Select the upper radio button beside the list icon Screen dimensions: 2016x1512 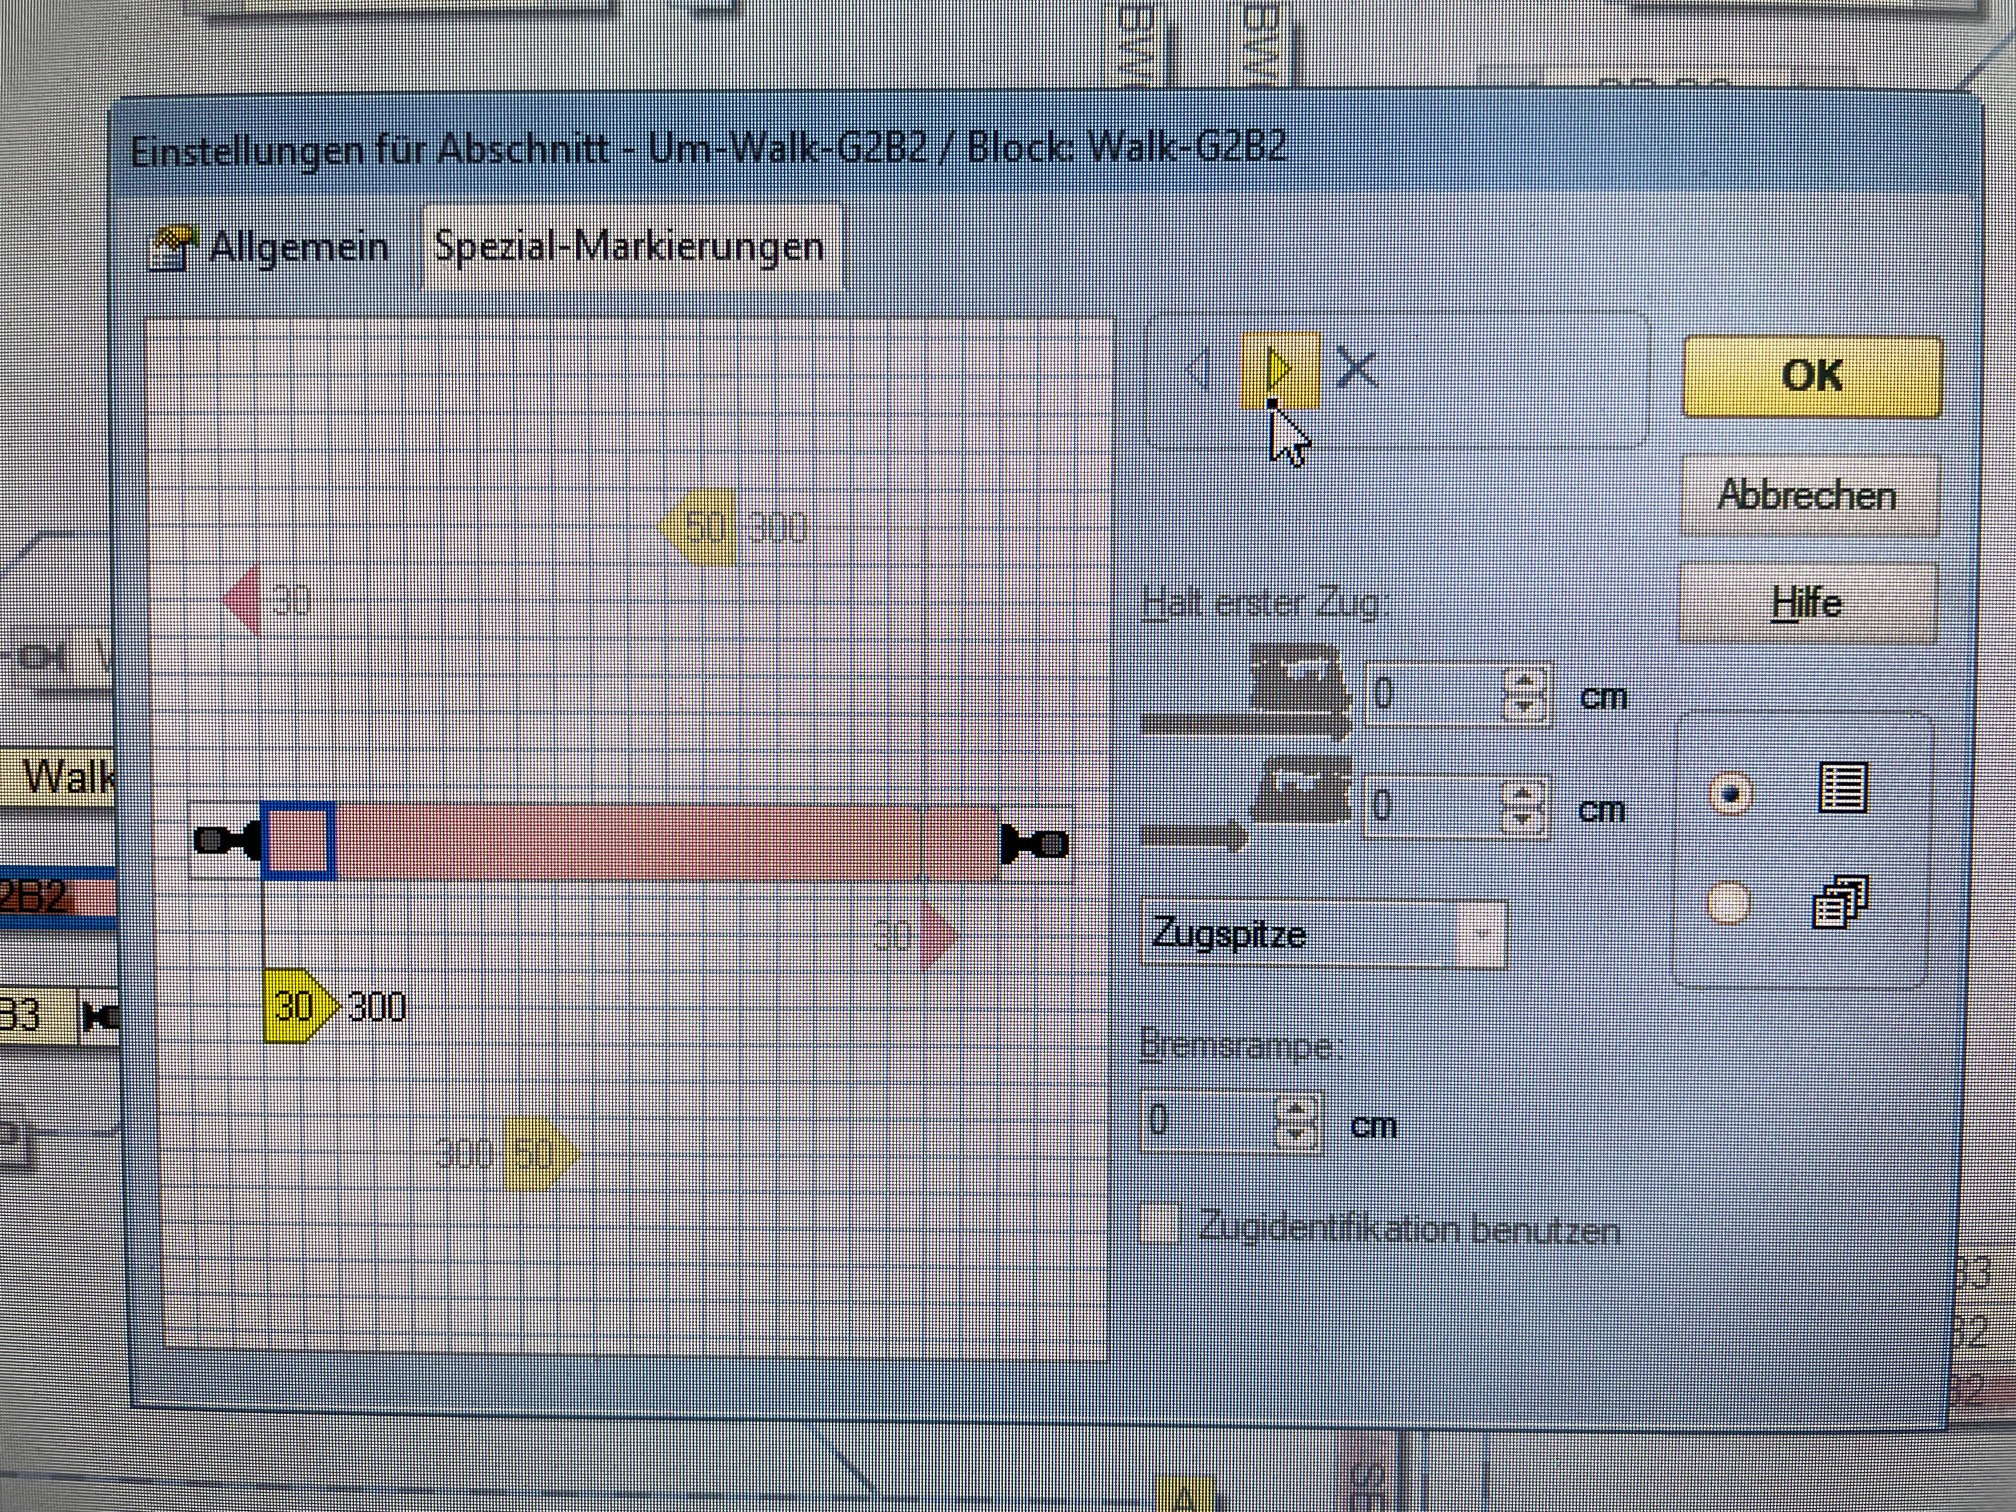point(1731,793)
